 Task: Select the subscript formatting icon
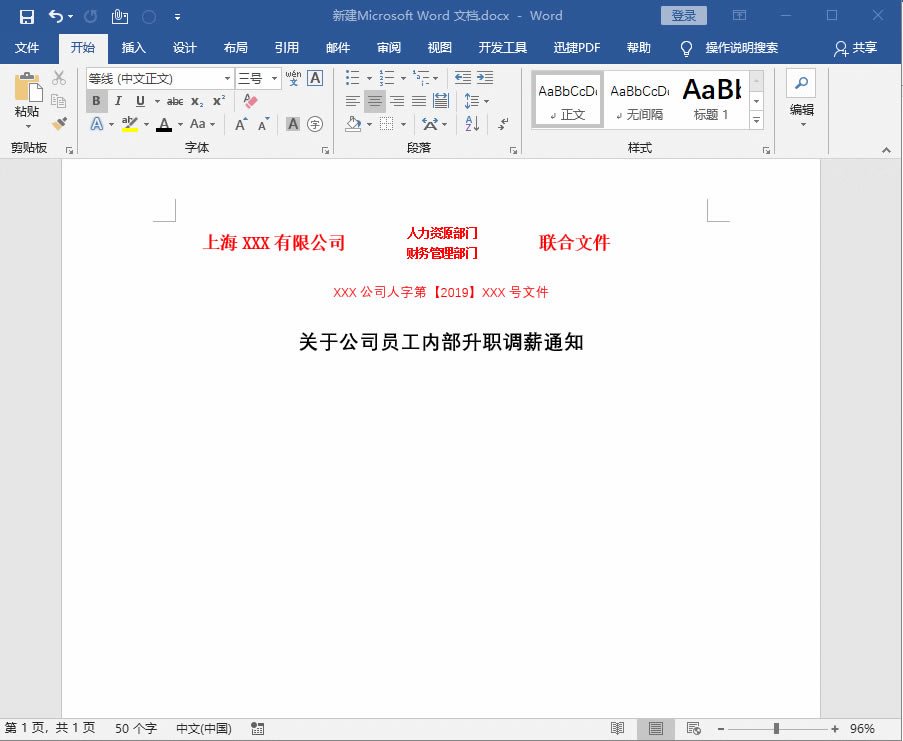(x=197, y=101)
